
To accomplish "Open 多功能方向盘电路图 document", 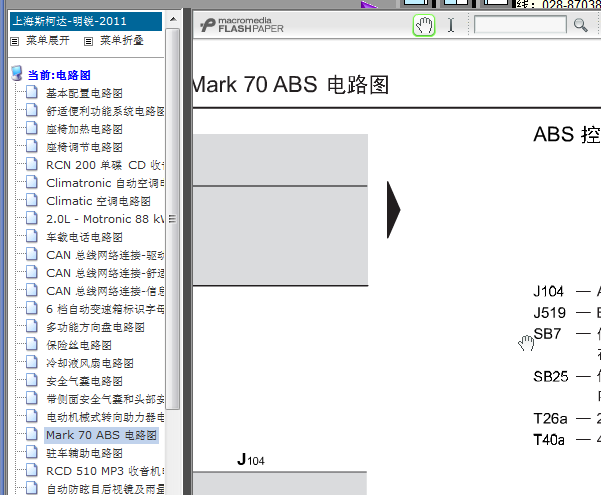I will 95,327.
